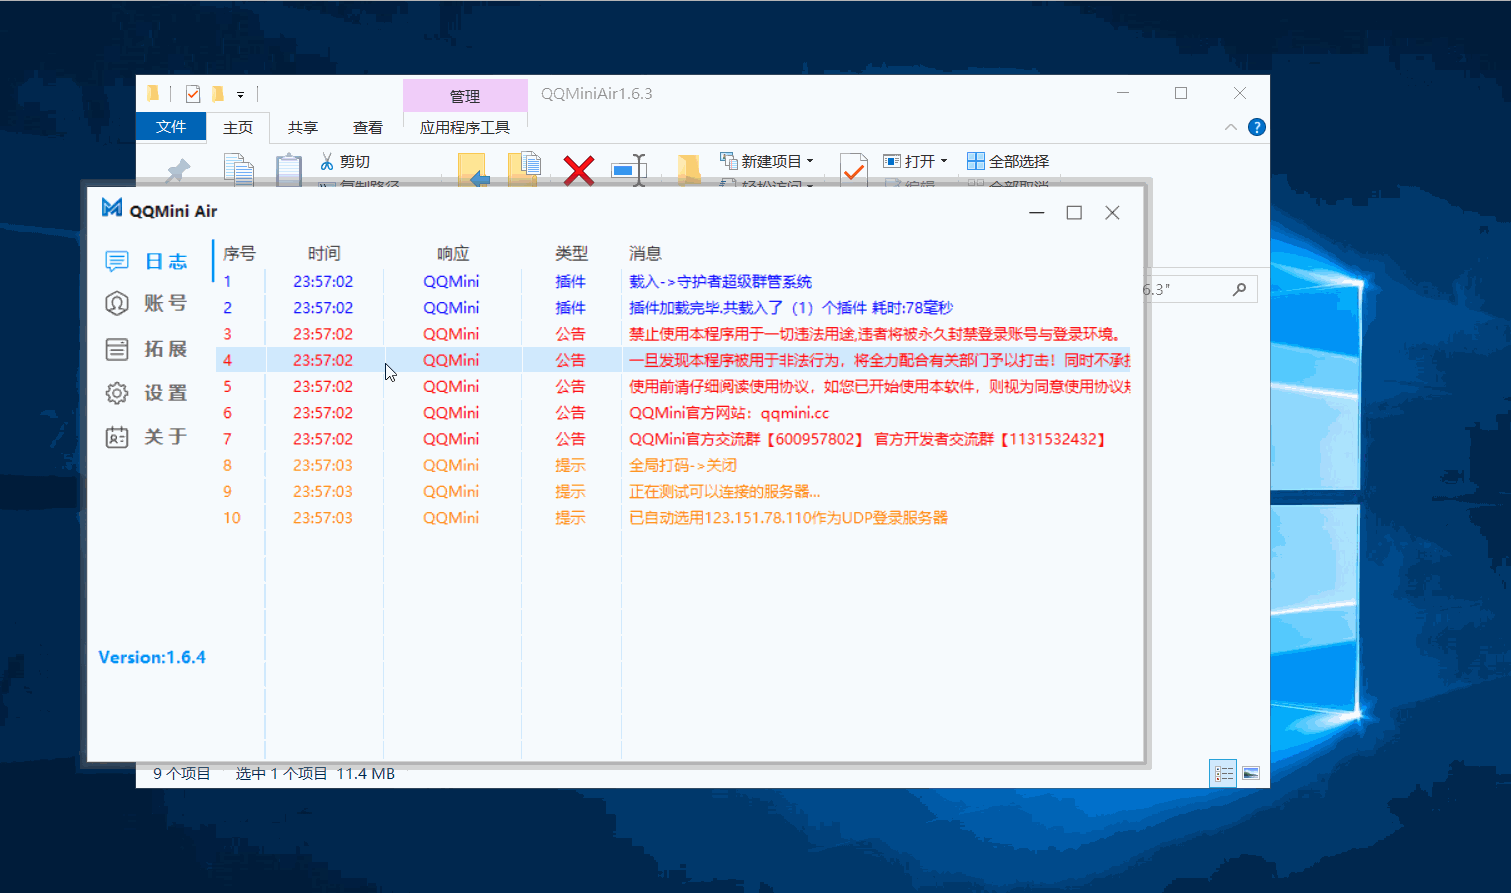Screen dimensions: 1511x893
Task: Select log row 6 QQMini官方网站 message
Action: click(673, 412)
